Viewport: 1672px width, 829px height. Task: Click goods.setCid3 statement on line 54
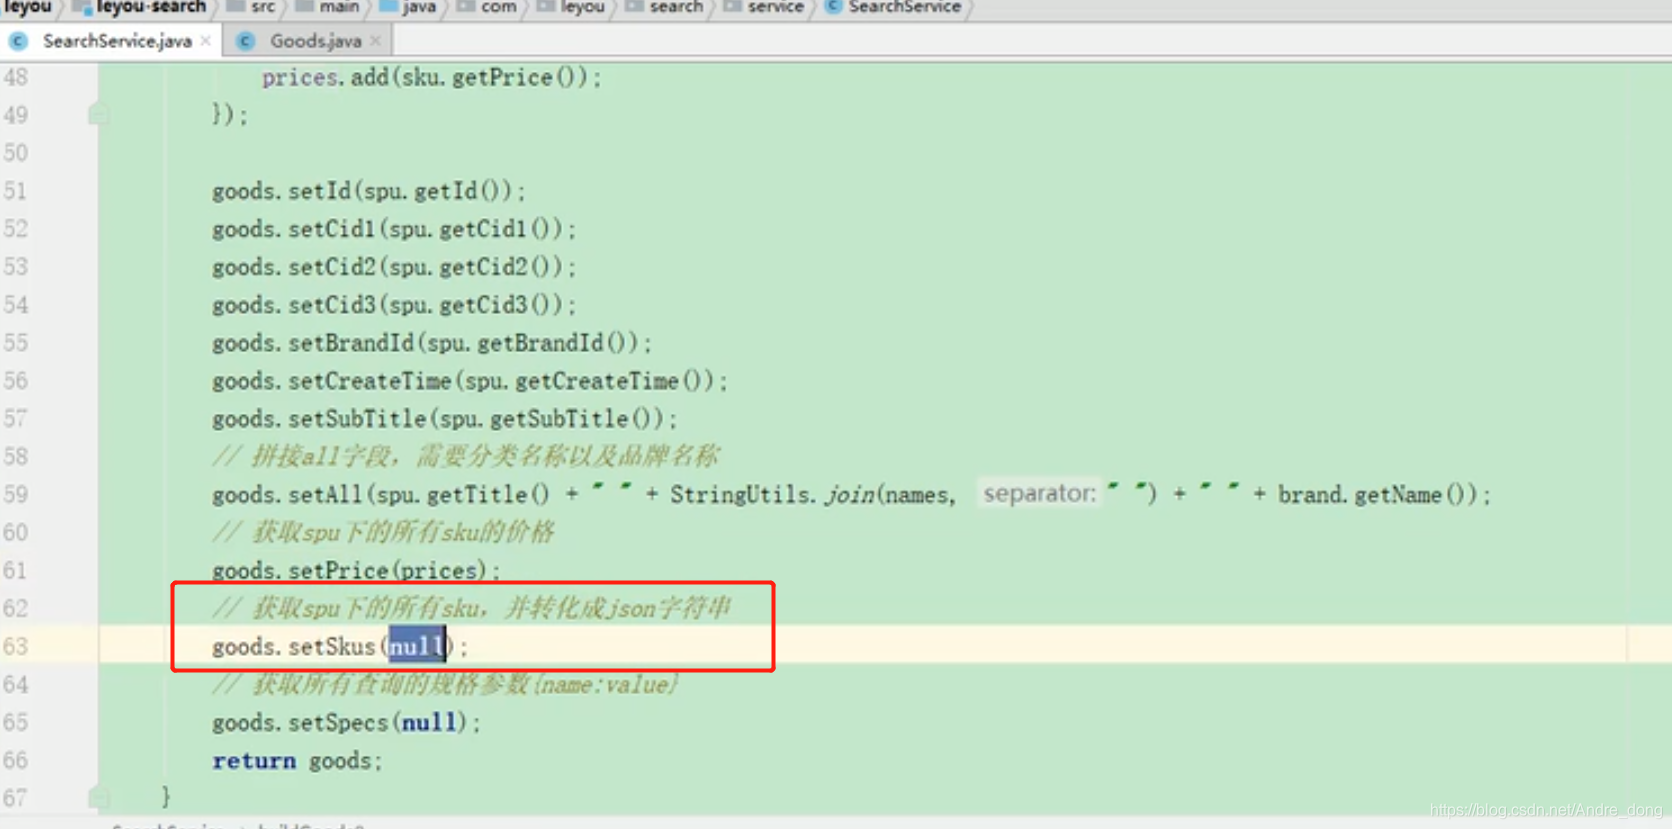[393, 305]
